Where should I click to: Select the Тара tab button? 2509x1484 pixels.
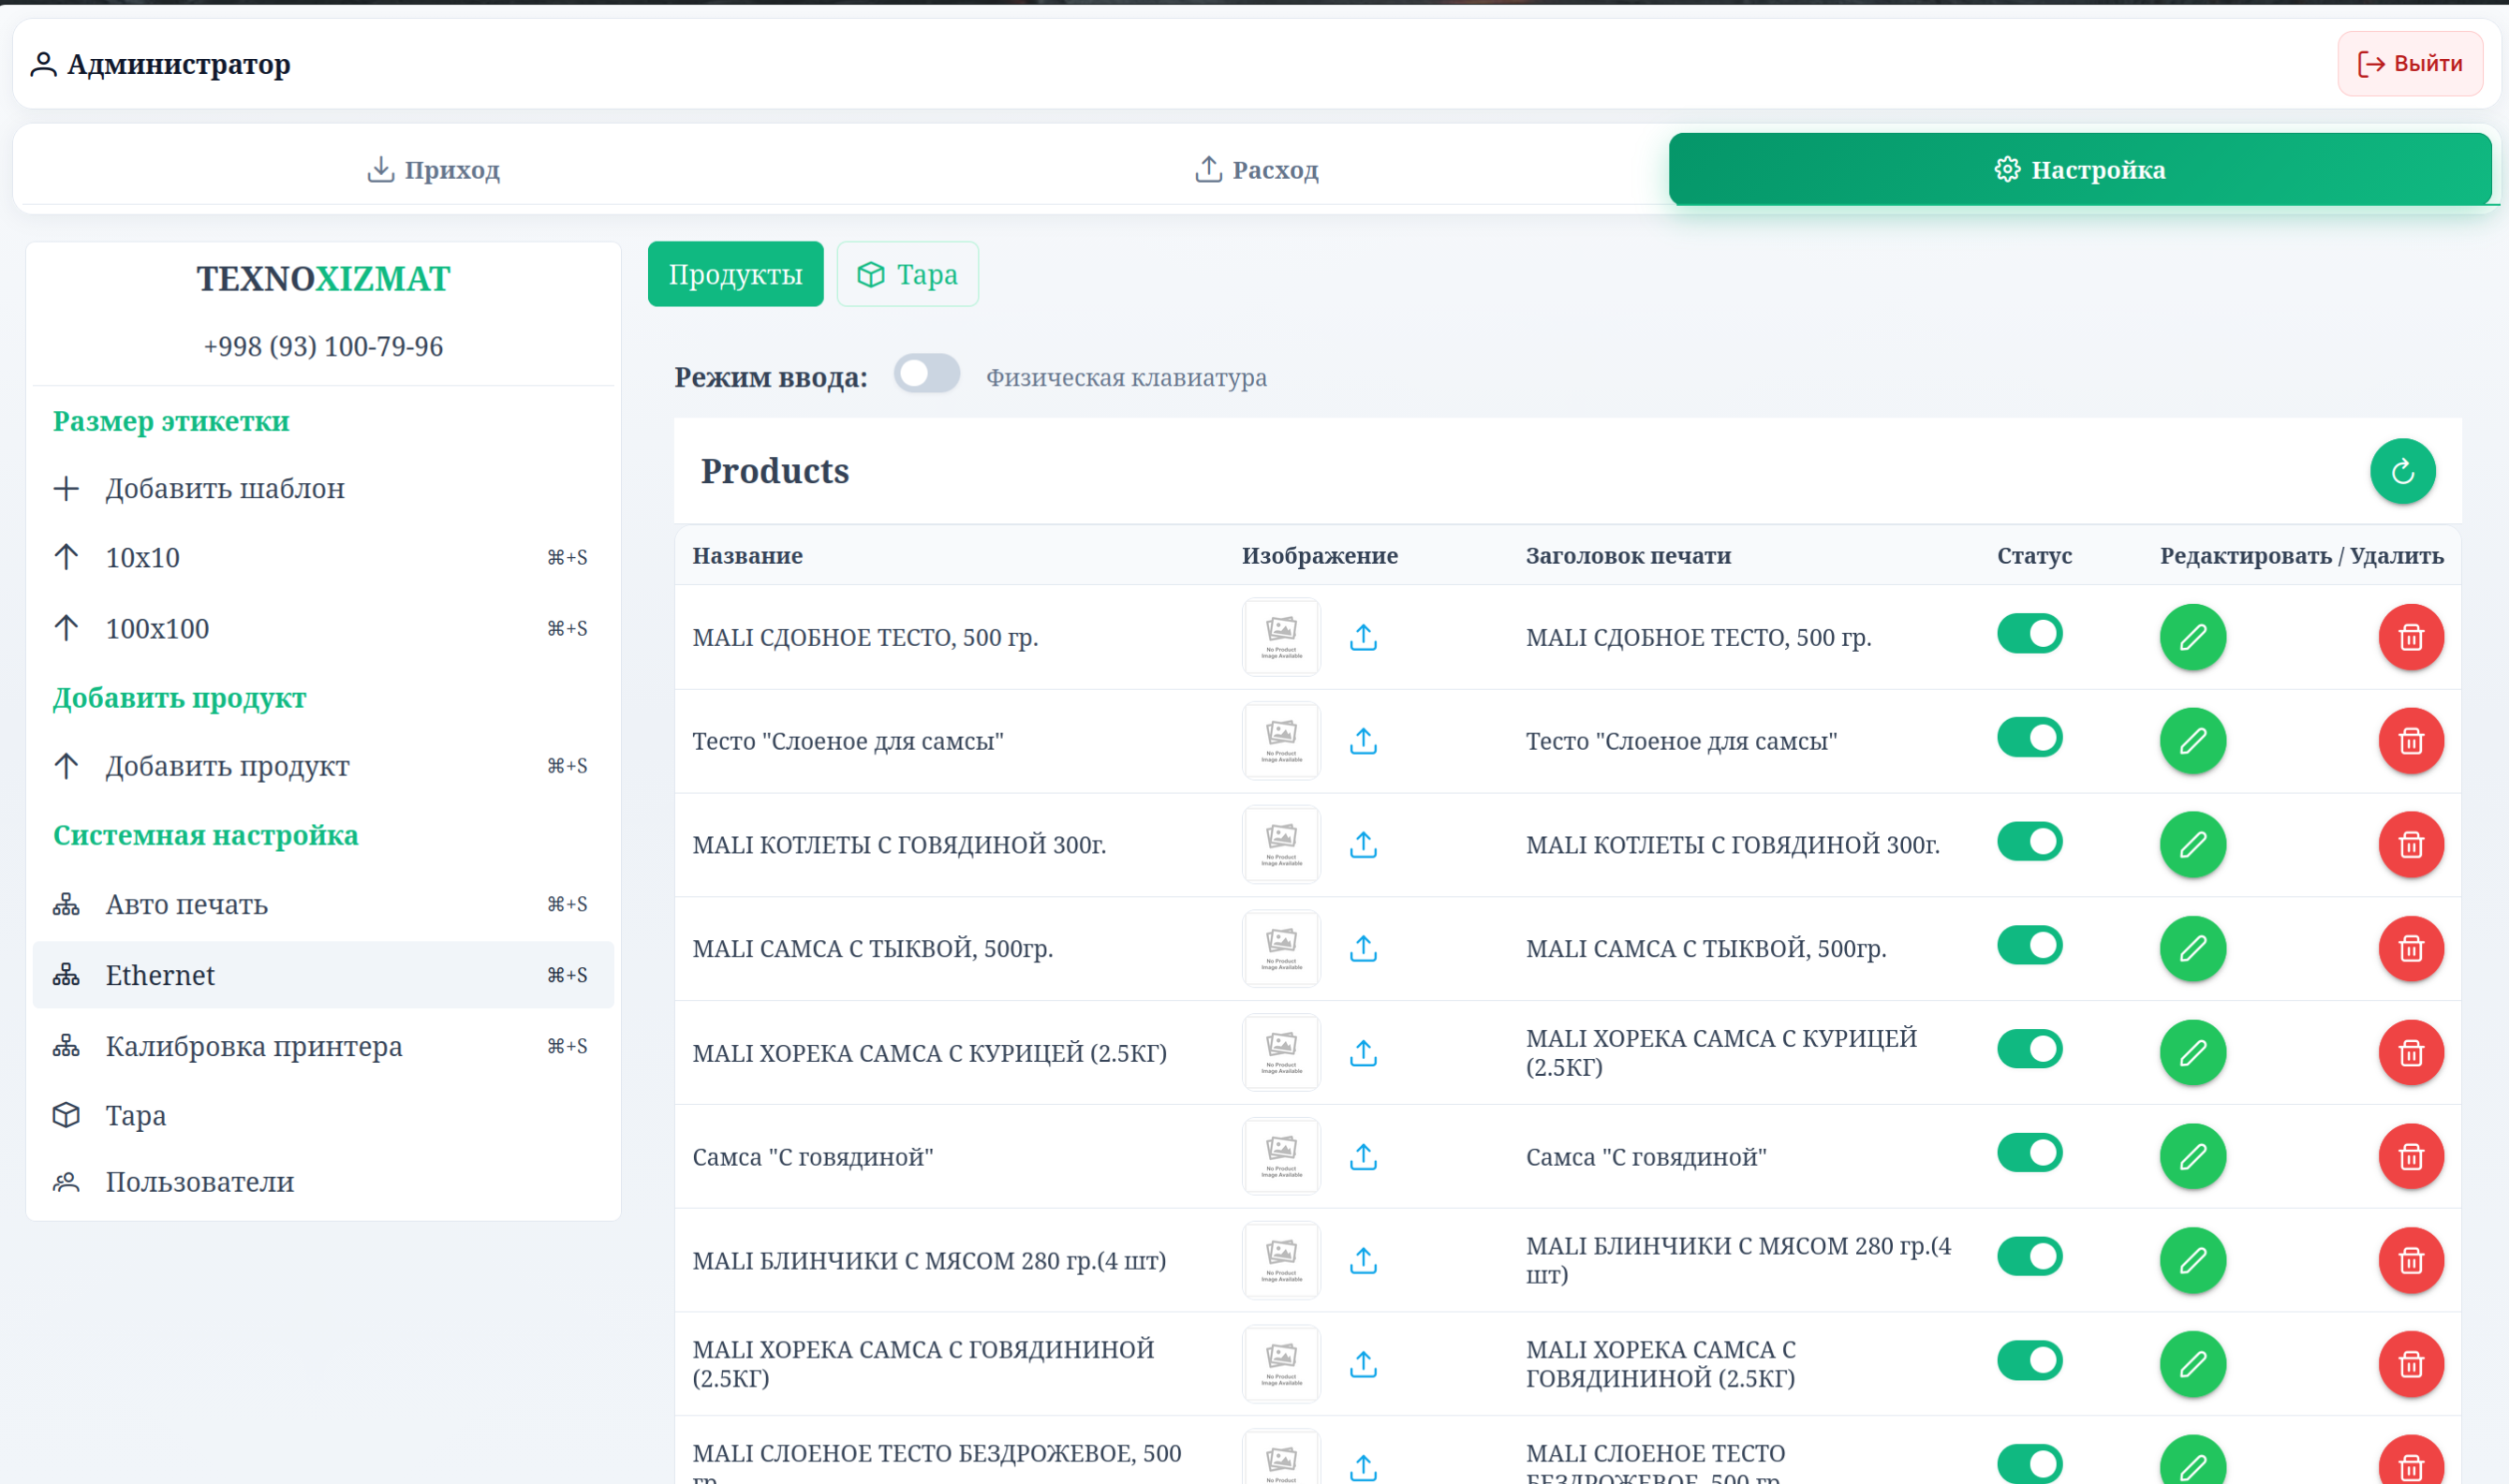point(907,274)
